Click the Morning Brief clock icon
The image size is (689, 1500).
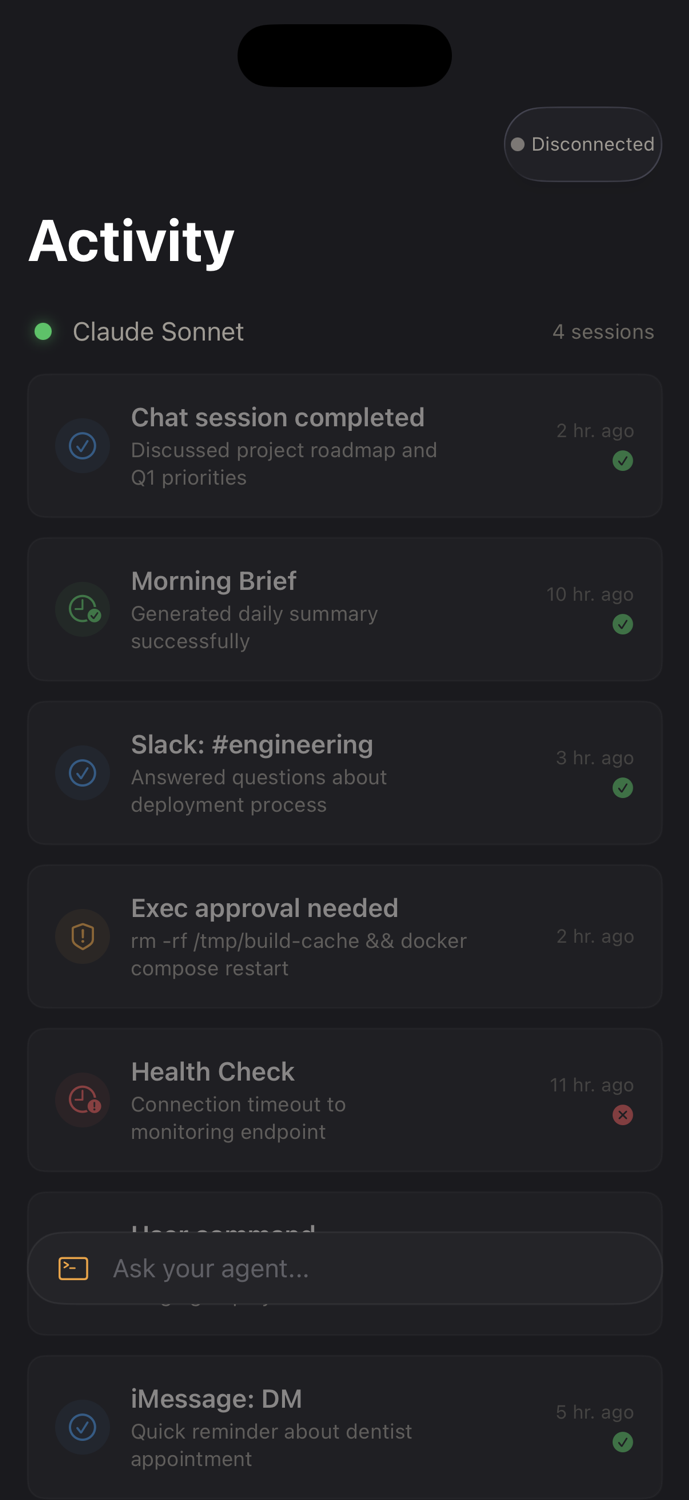coord(82,608)
